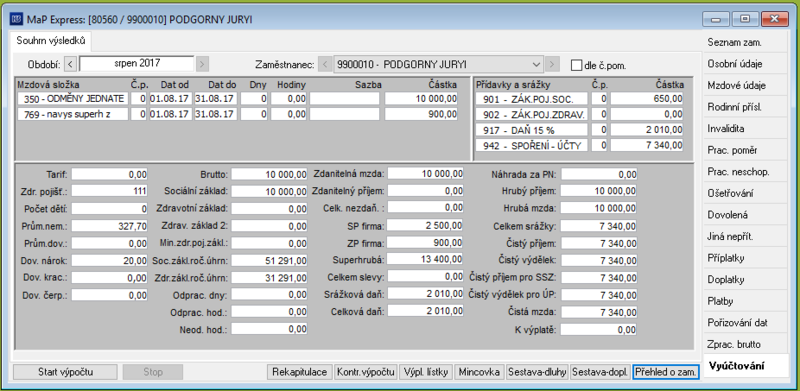Go to next period with right arrow
Viewport: 800px width, 391px height.
tap(203, 64)
